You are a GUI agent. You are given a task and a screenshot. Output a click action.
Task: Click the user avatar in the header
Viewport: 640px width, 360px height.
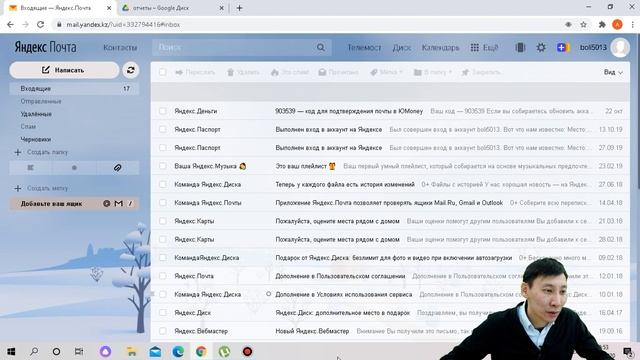(x=620, y=48)
